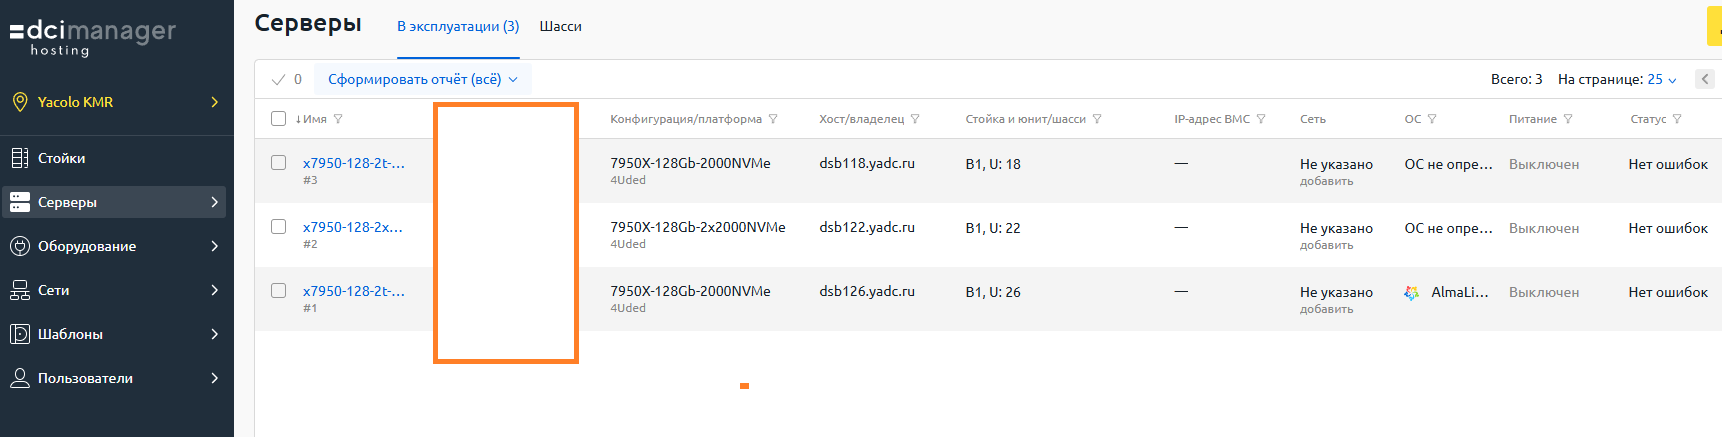The height and width of the screenshot is (437, 1722).
Task: Click the selected-count checkmark icon
Action: [278, 79]
